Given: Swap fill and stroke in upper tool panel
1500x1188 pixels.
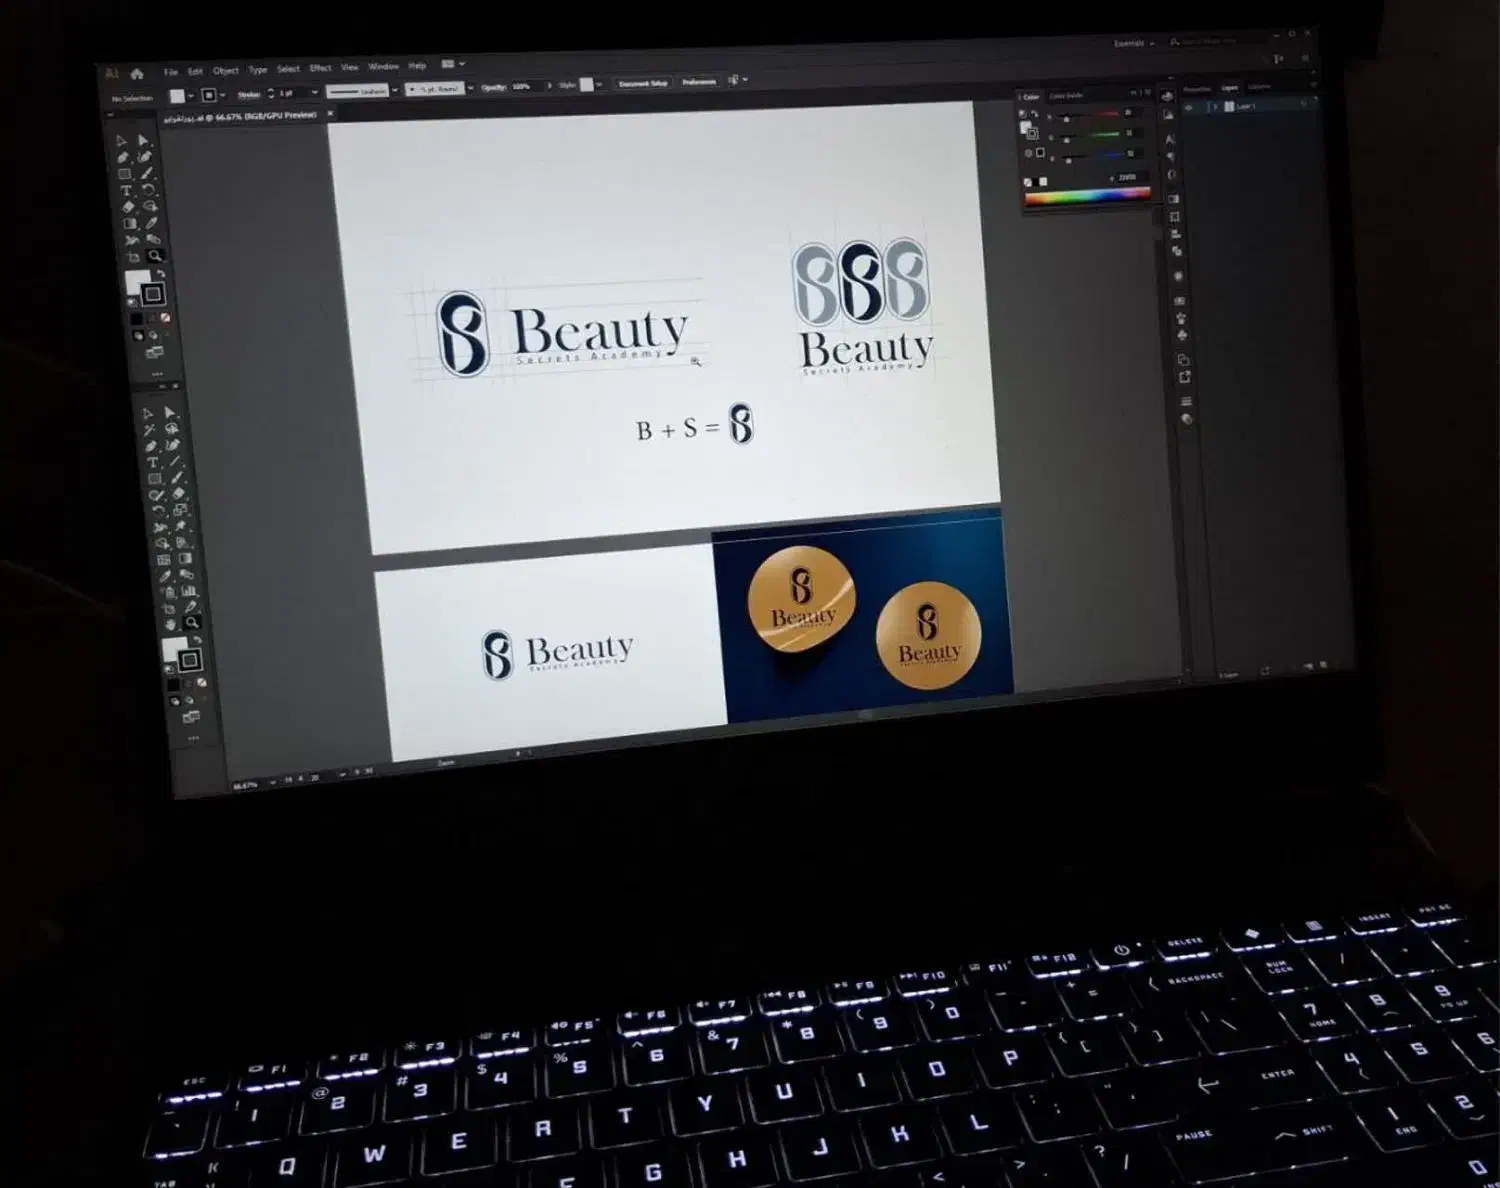Looking at the screenshot, I should 160,274.
